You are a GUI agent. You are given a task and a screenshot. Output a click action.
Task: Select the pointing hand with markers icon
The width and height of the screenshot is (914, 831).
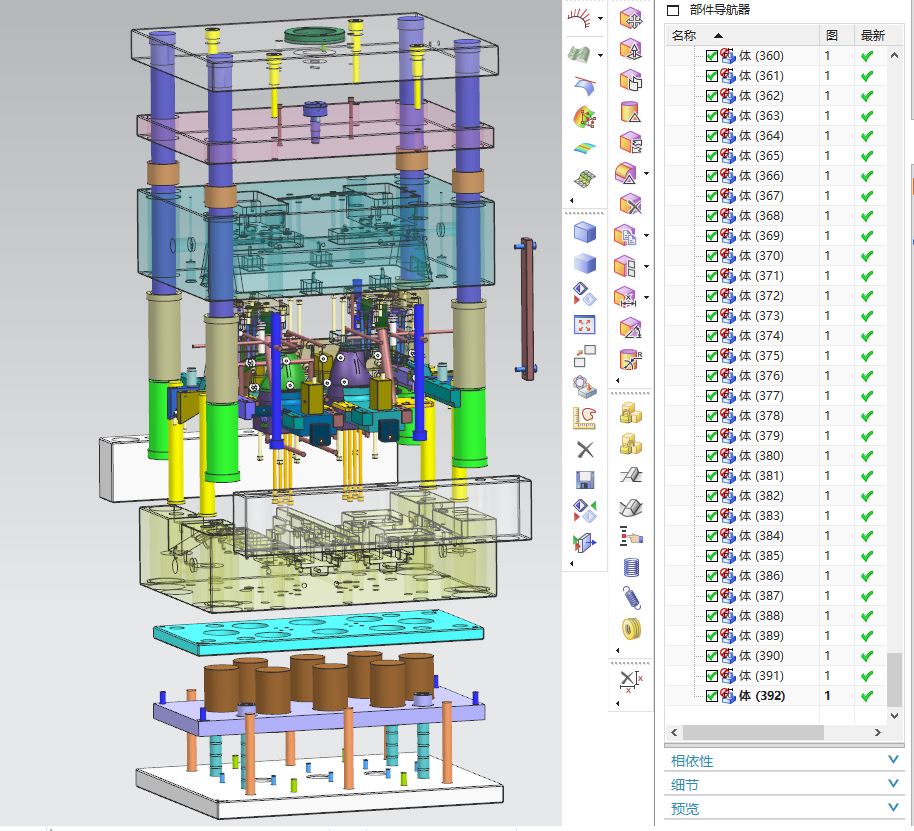(631, 536)
